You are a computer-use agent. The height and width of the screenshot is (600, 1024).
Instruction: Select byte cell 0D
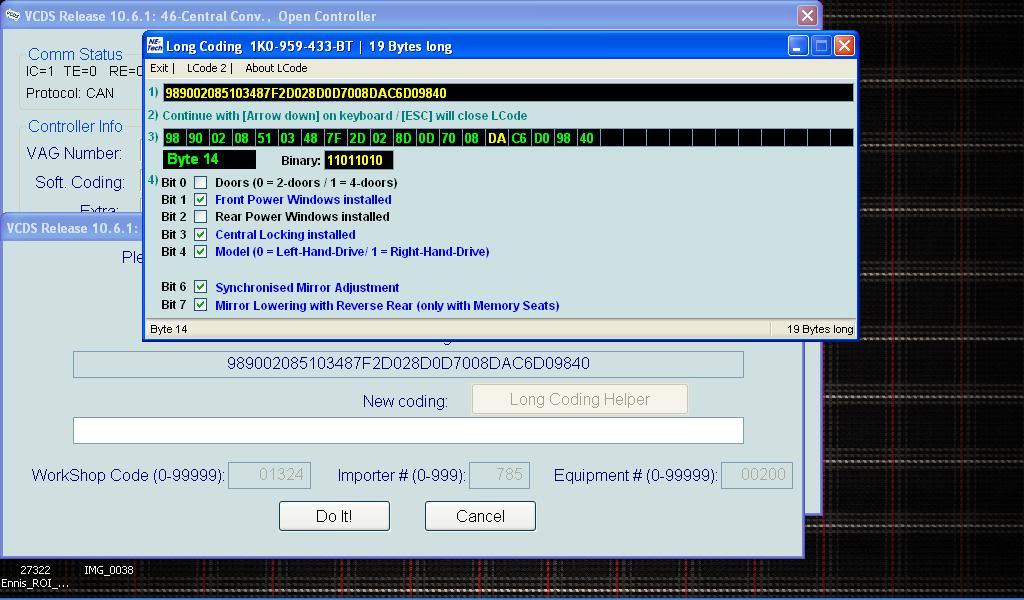tap(426, 138)
